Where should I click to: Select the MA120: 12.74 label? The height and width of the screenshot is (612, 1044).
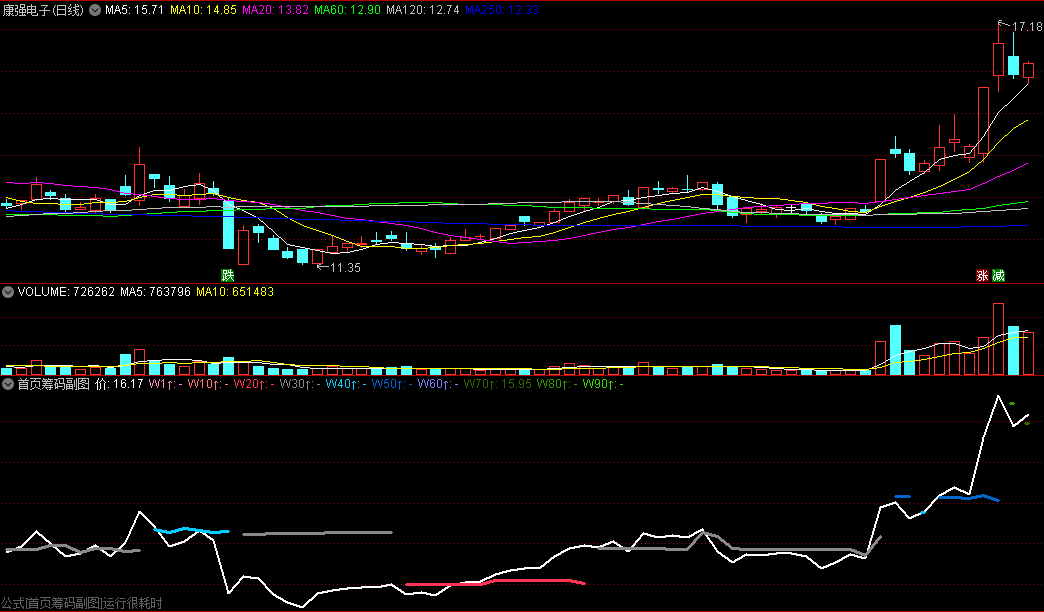point(422,10)
